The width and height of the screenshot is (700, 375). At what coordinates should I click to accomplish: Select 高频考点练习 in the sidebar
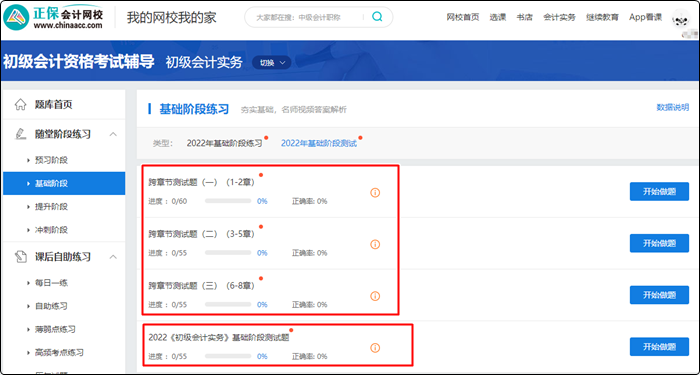coord(64,352)
